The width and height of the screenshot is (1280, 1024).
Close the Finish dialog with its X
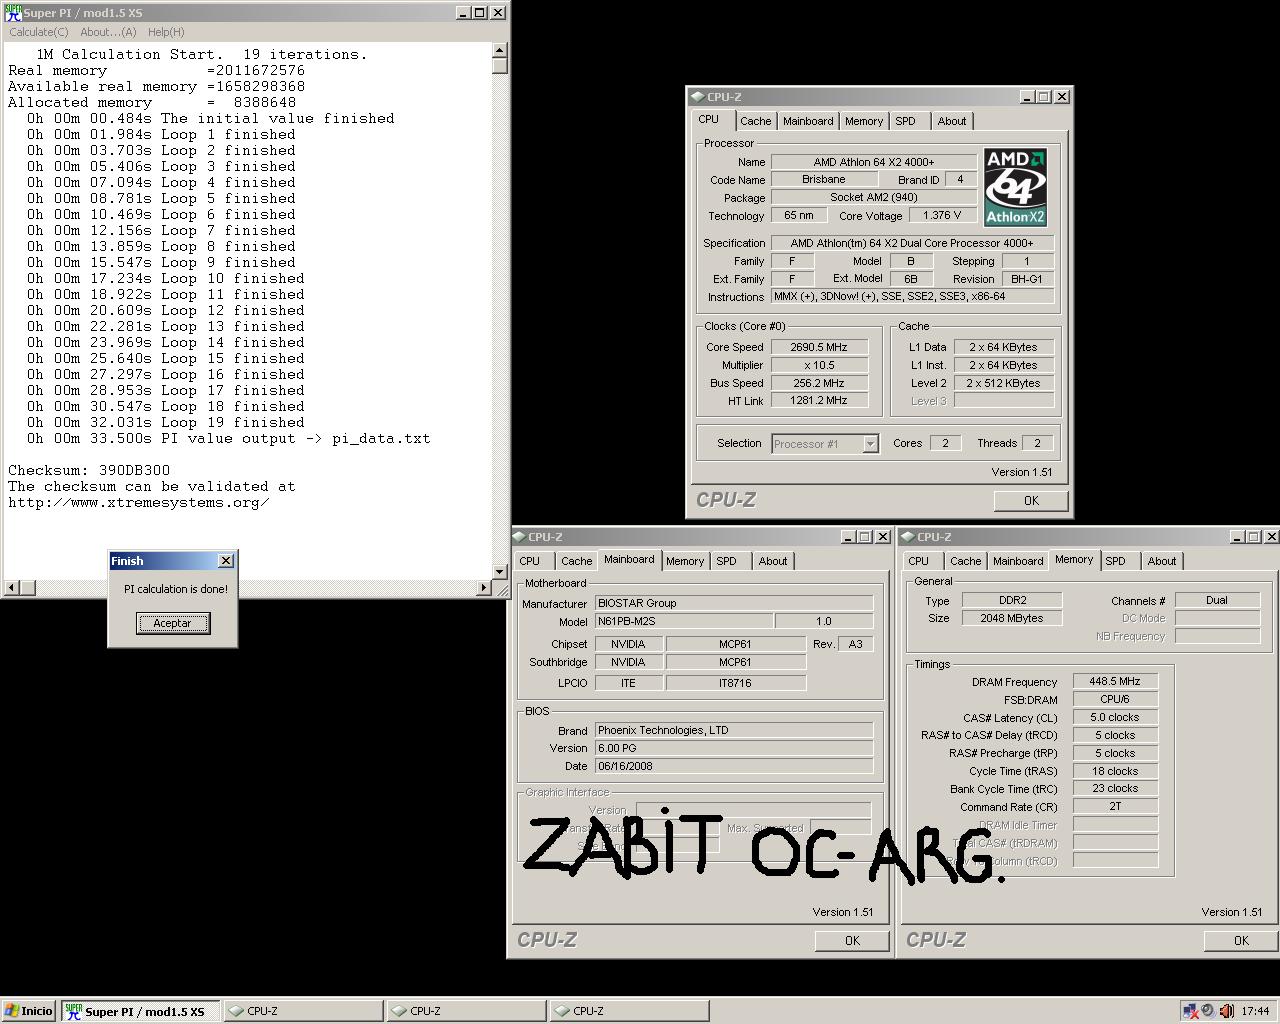(x=225, y=561)
